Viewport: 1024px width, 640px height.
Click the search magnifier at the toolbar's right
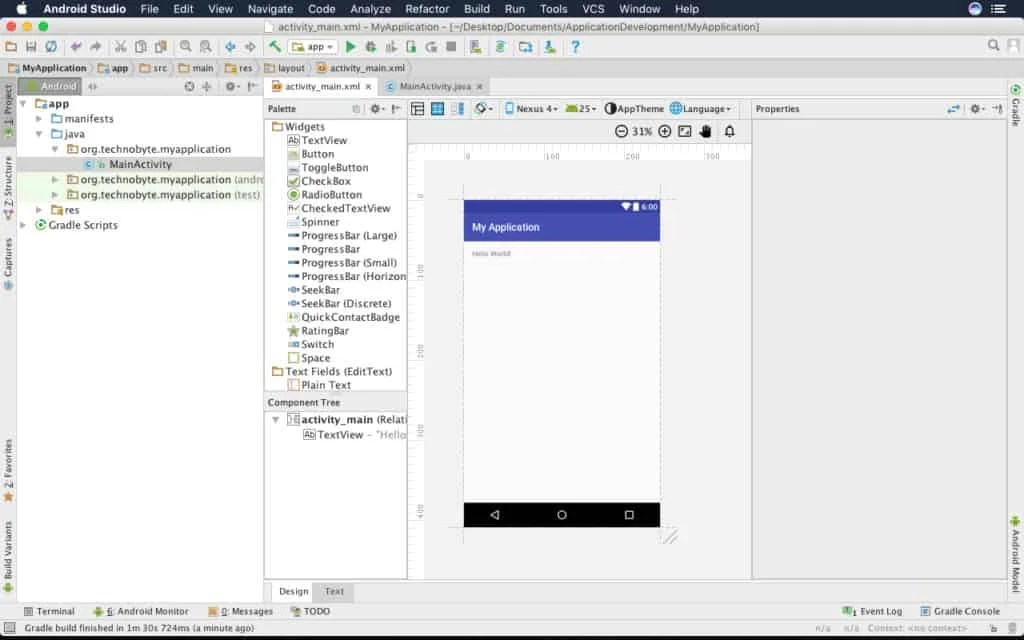click(x=993, y=45)
